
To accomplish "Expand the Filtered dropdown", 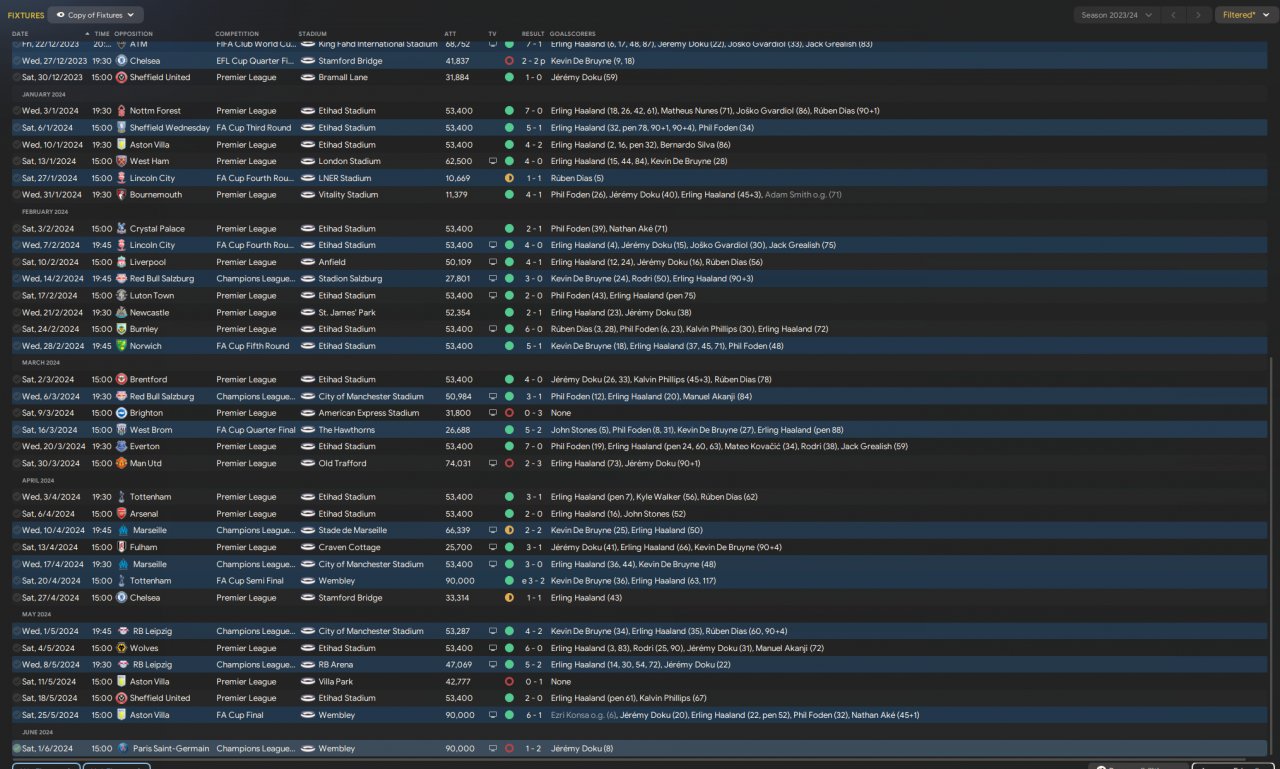I will point(1246,15).
